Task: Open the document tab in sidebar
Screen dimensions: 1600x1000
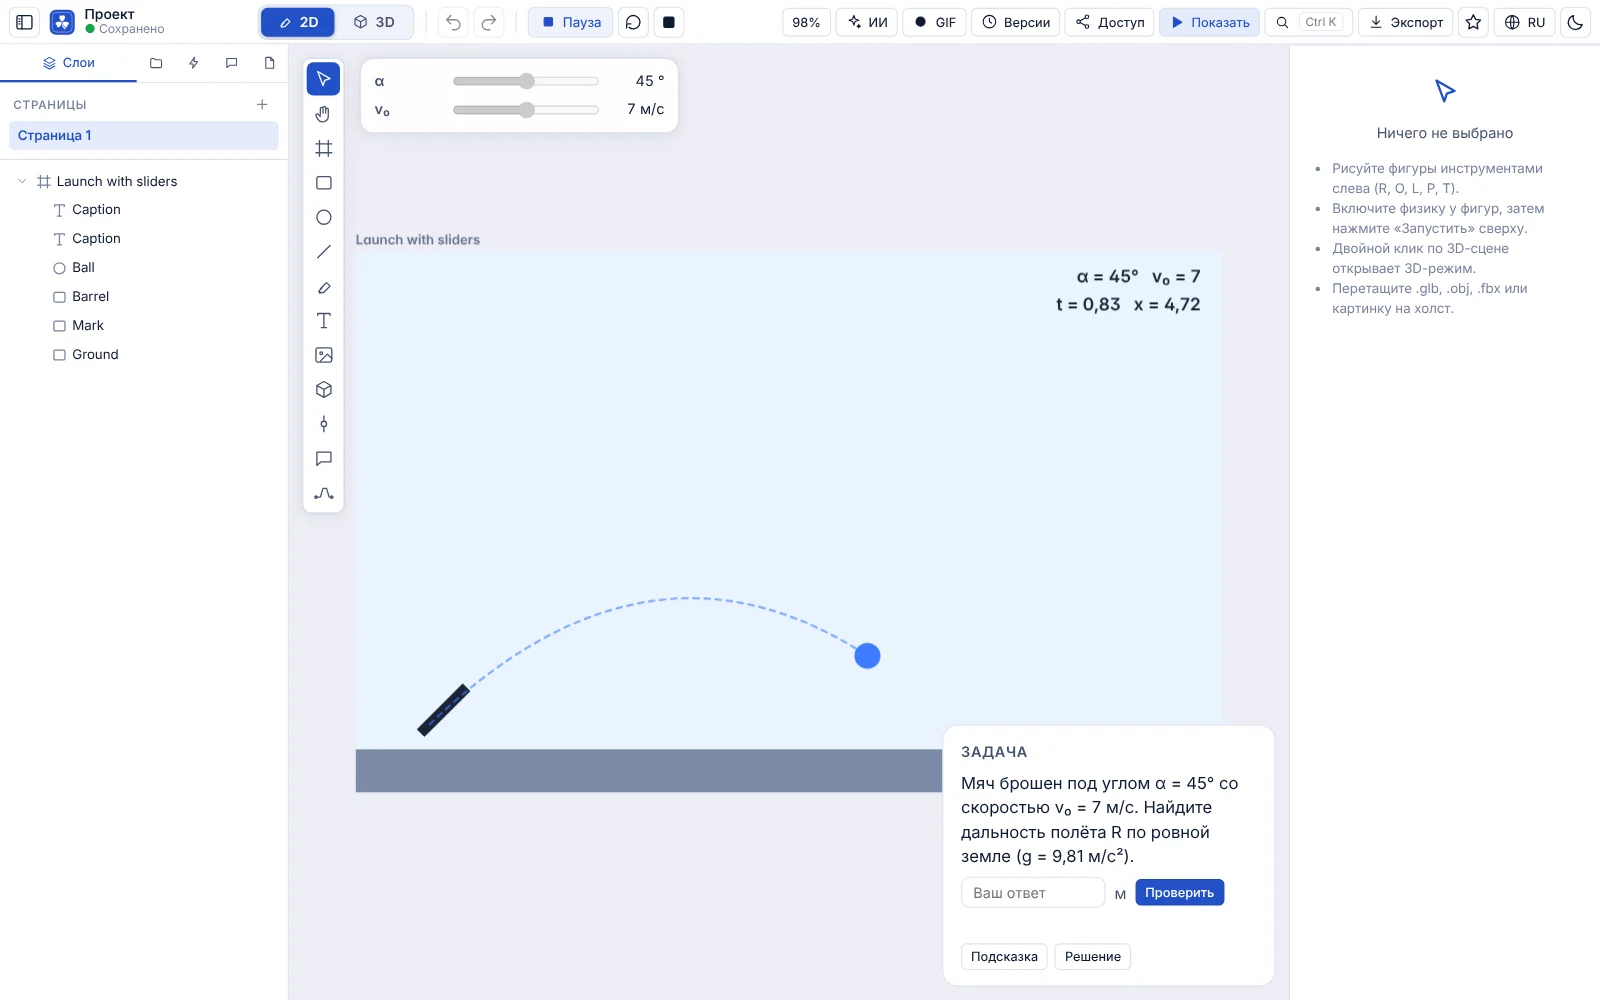Action: point(270,63)
